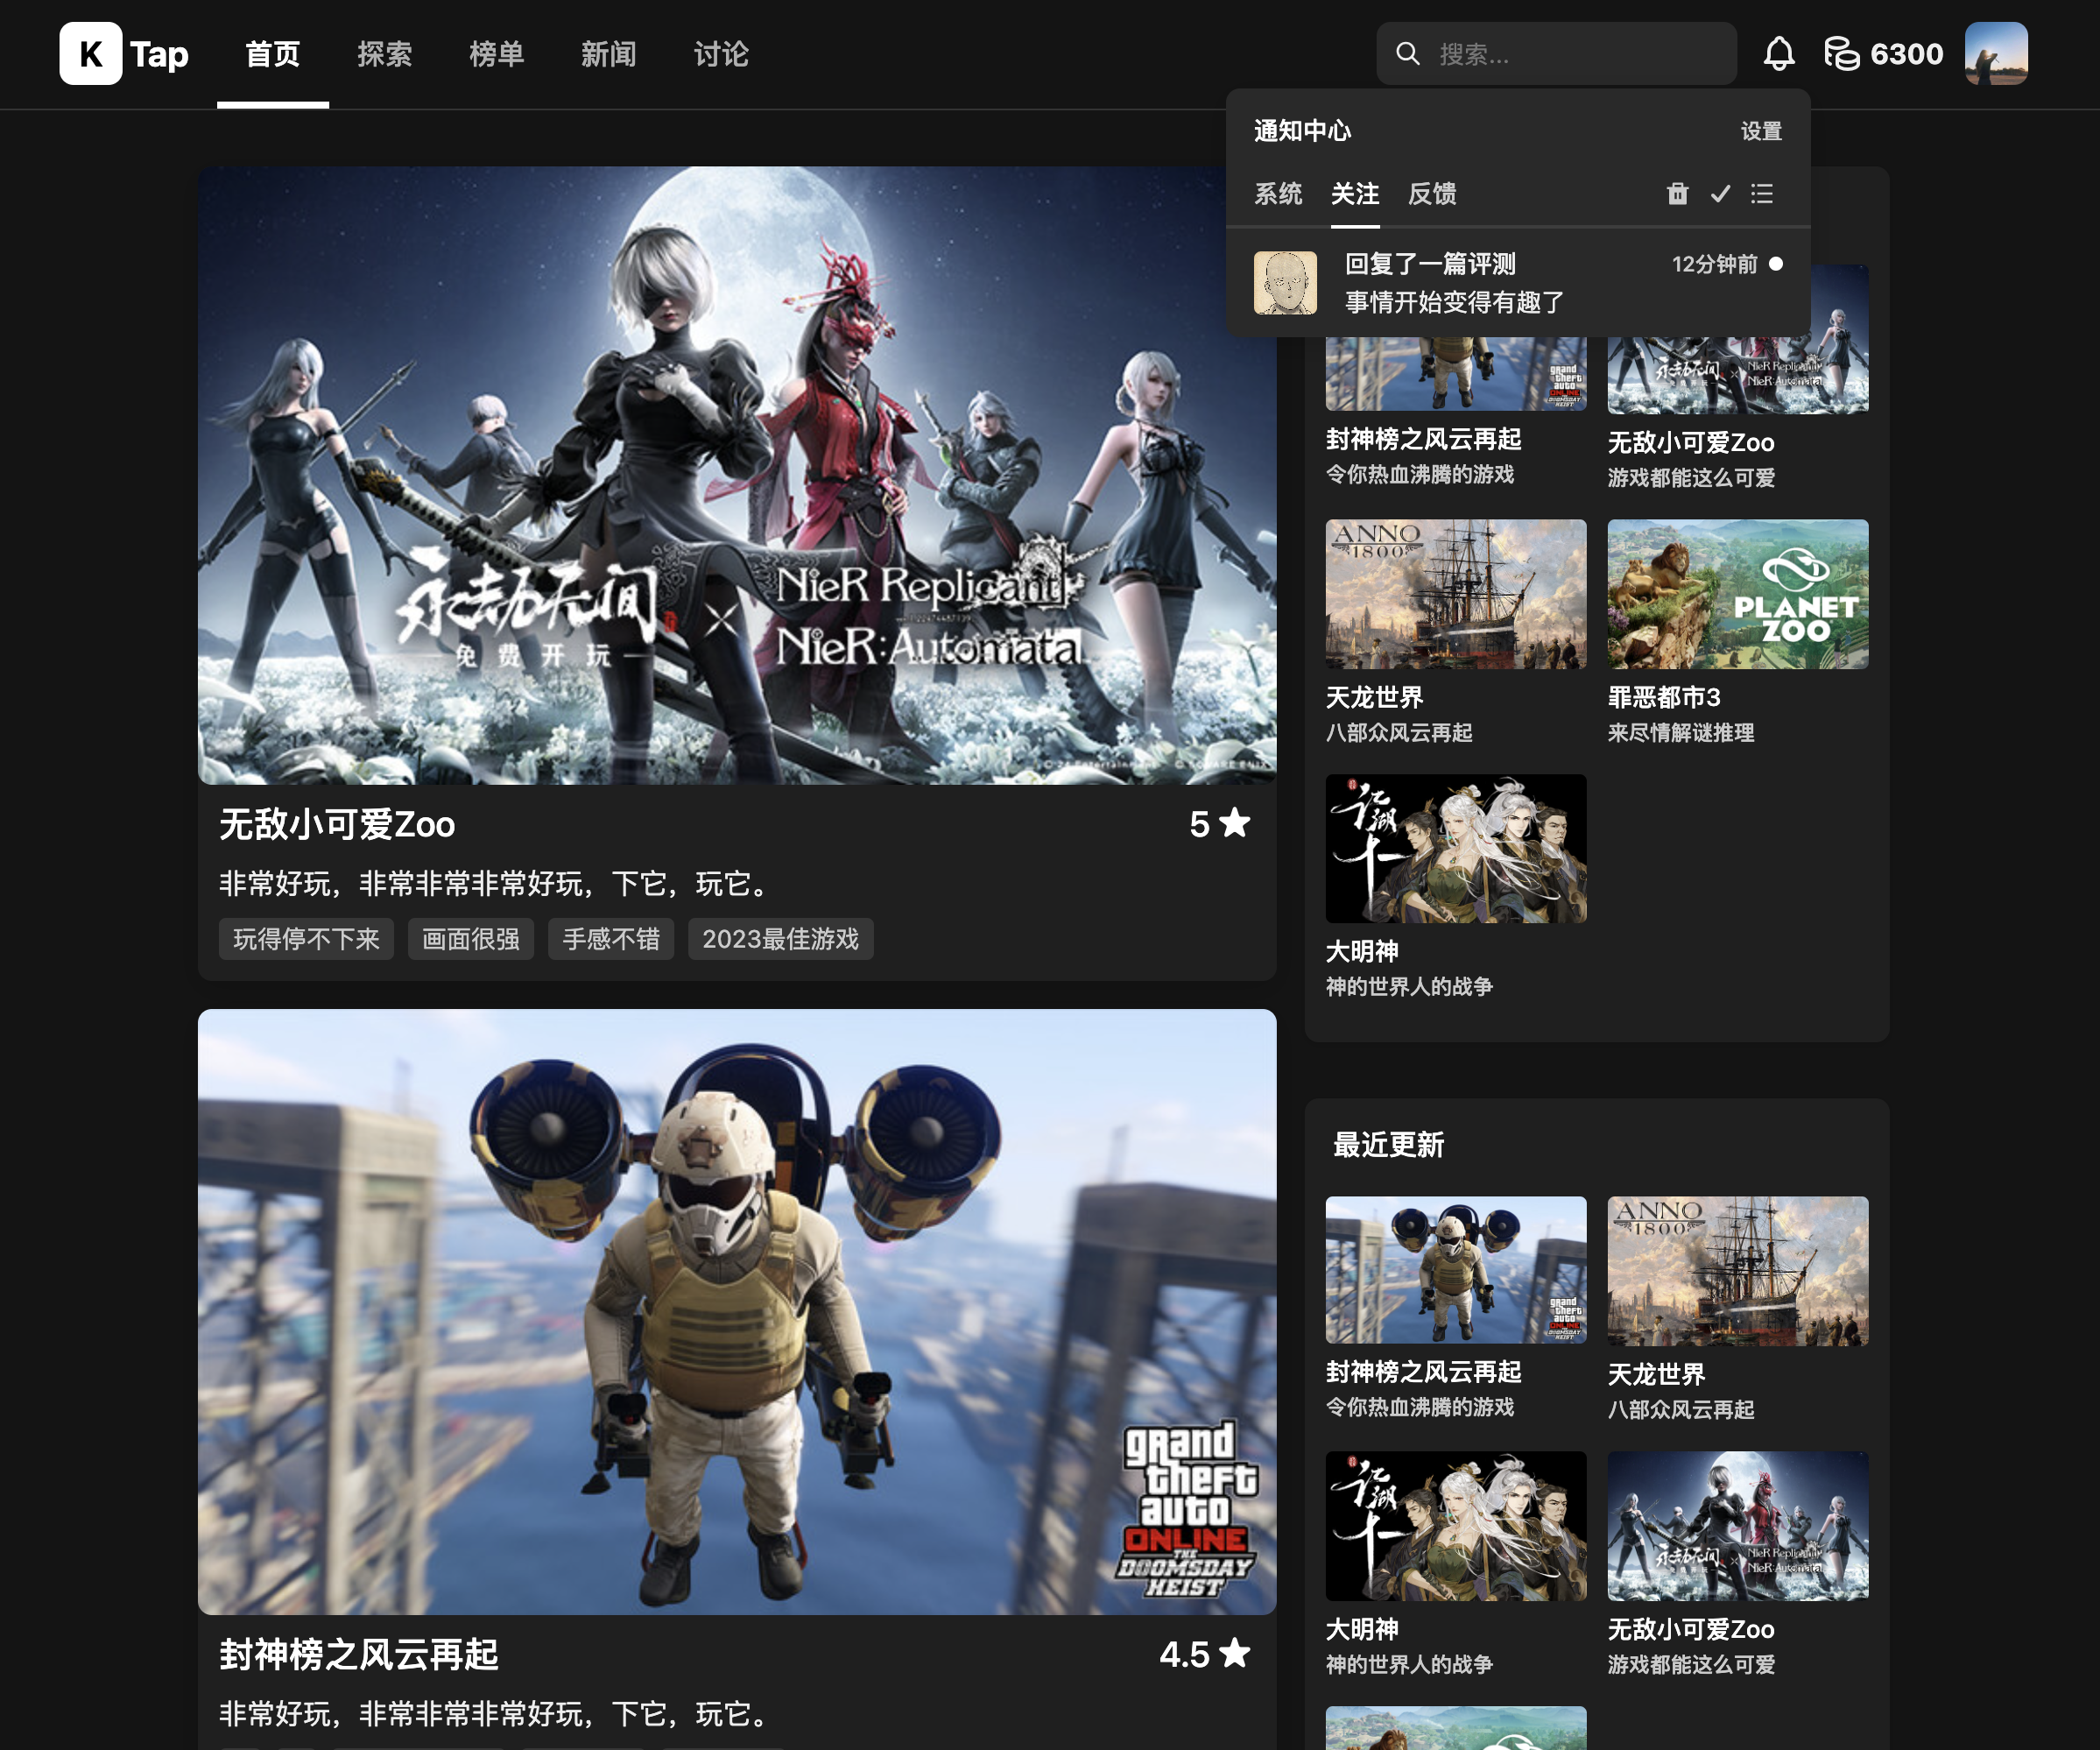2100x1750 pixels.
Task: Click the unread dot on notification
Action: 1776,264
